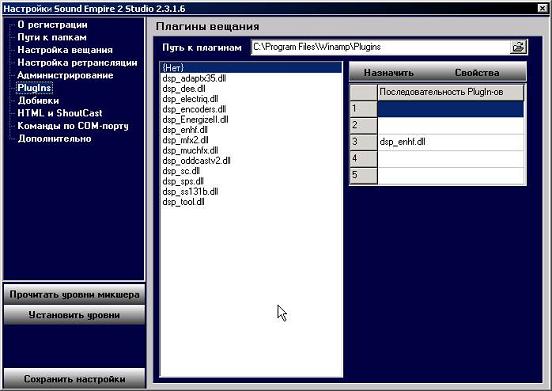Image resolution: width=552 pixels, height=391 pixels.
Task: Browse for the plugins folder icon
Action: (x=518, y=47)
